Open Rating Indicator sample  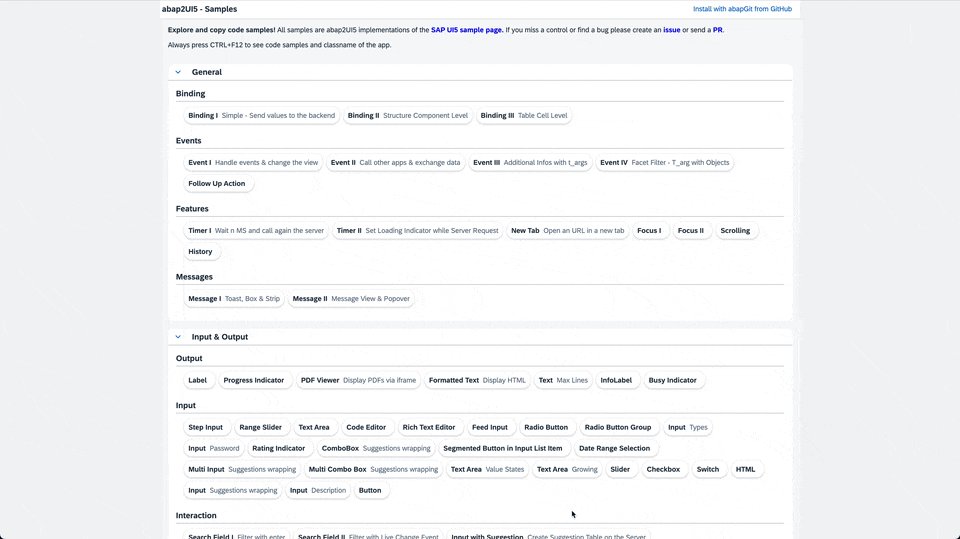point(279,448)
